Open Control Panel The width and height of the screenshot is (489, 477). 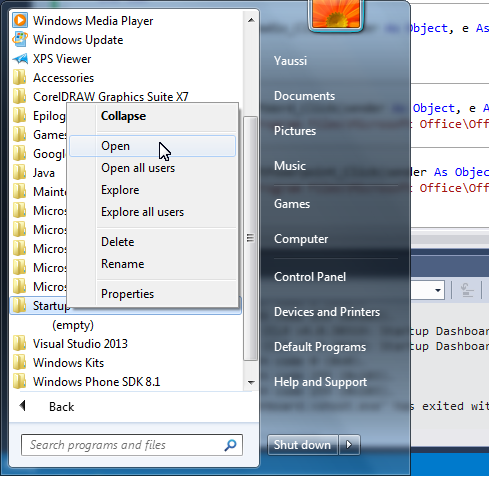point(310,277)
